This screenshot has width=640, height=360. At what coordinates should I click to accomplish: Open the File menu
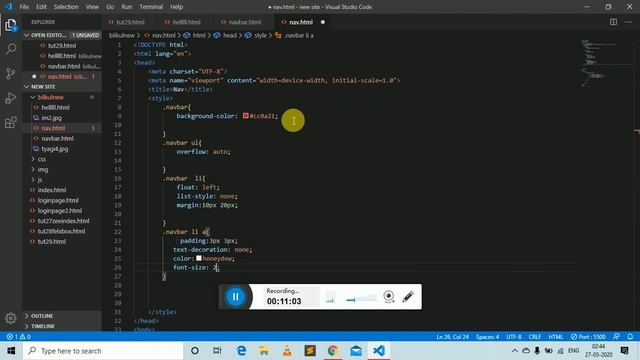24,7
